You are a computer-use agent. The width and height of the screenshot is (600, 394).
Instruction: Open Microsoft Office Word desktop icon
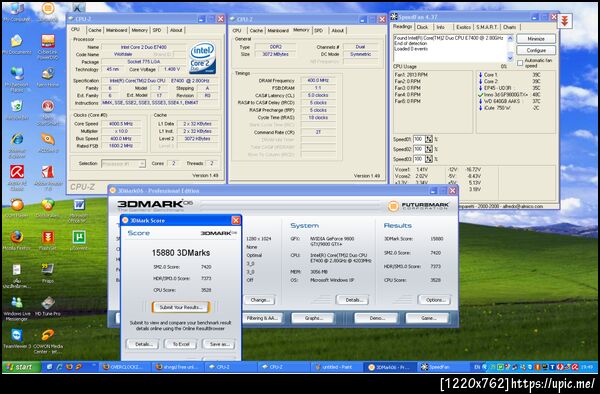tap(79, 210)
